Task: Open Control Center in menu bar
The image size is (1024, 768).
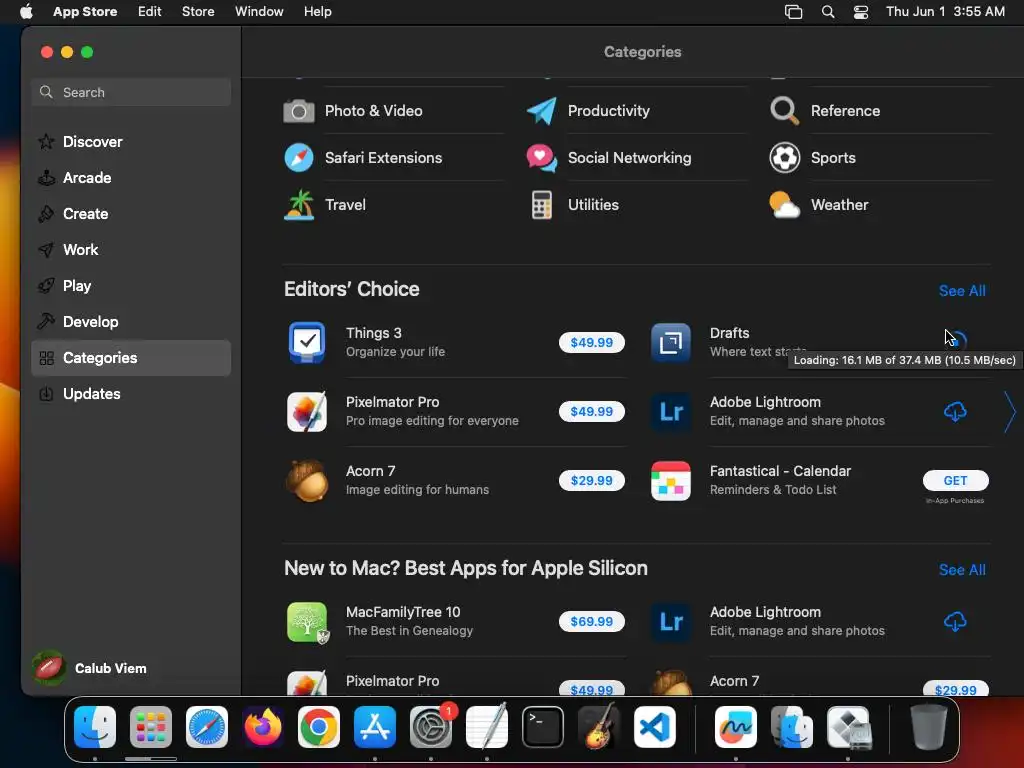Action: point(861,12)
